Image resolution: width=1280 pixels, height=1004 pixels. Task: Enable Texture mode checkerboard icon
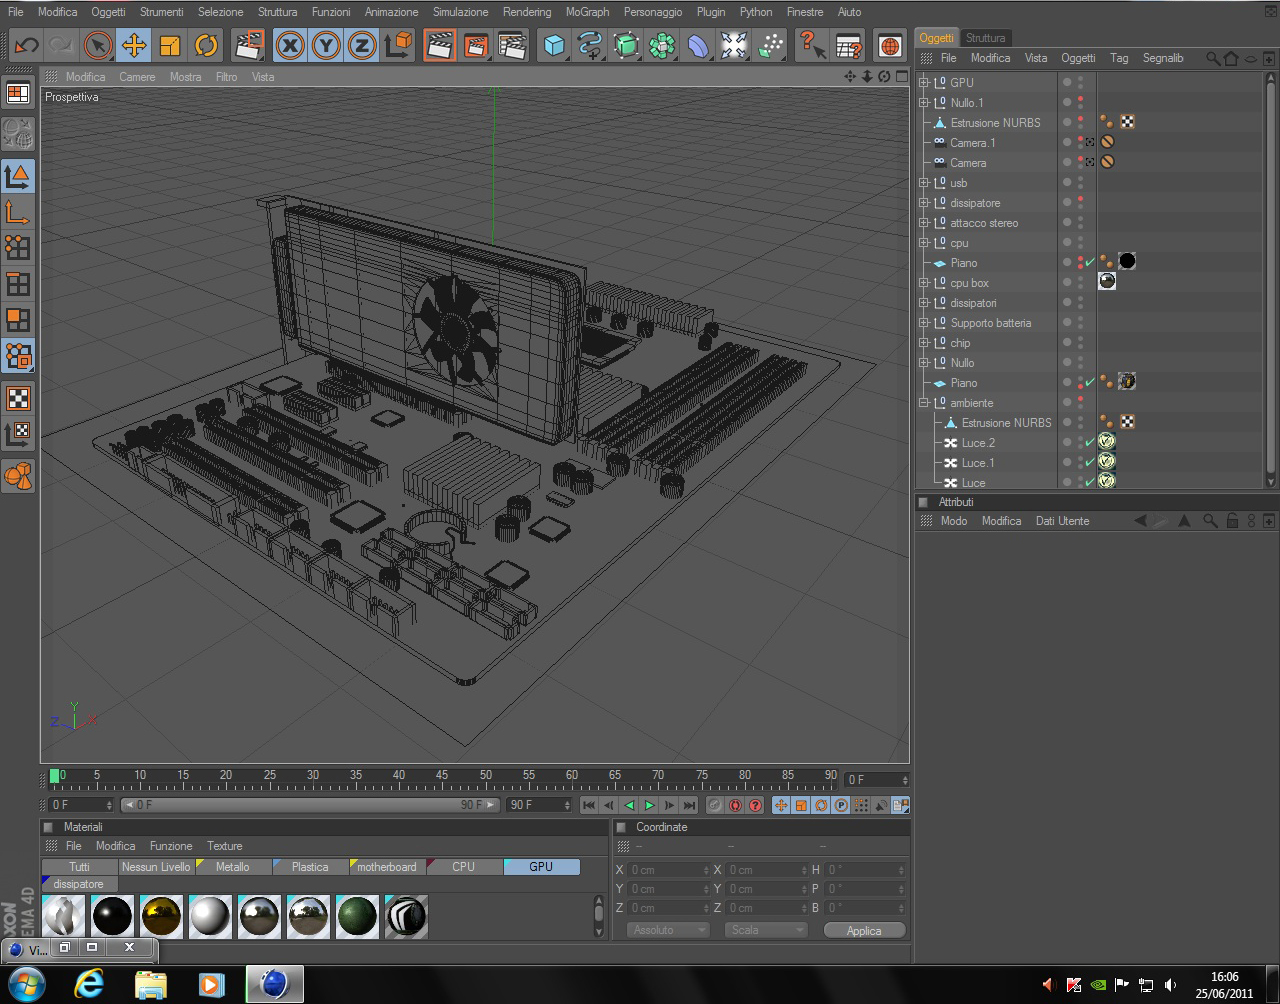point(18,398)
